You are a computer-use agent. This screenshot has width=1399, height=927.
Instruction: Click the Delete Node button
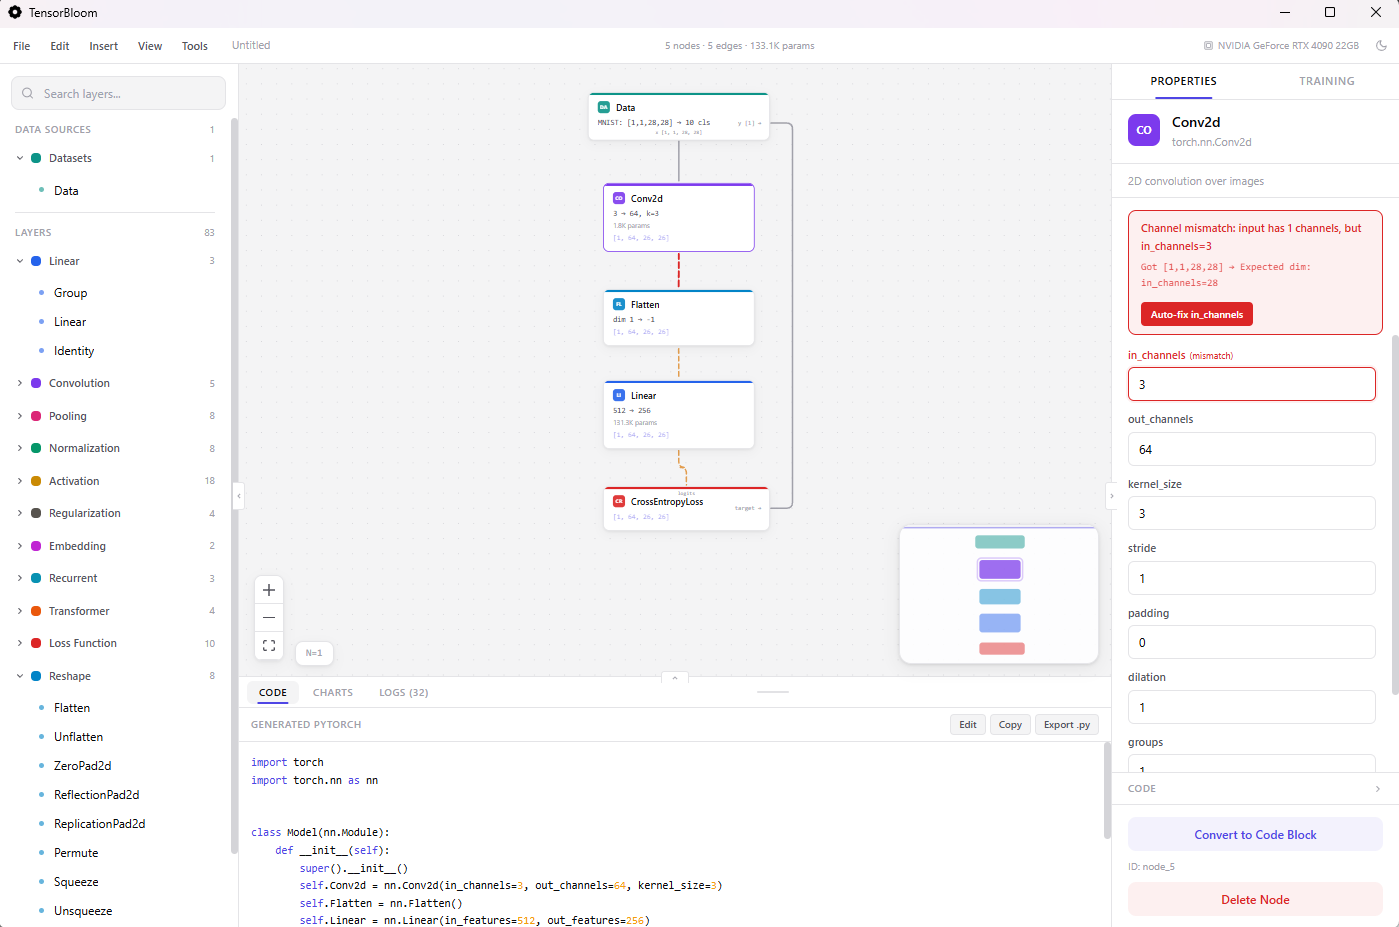pyautogui.click(x=1254, y=899)
